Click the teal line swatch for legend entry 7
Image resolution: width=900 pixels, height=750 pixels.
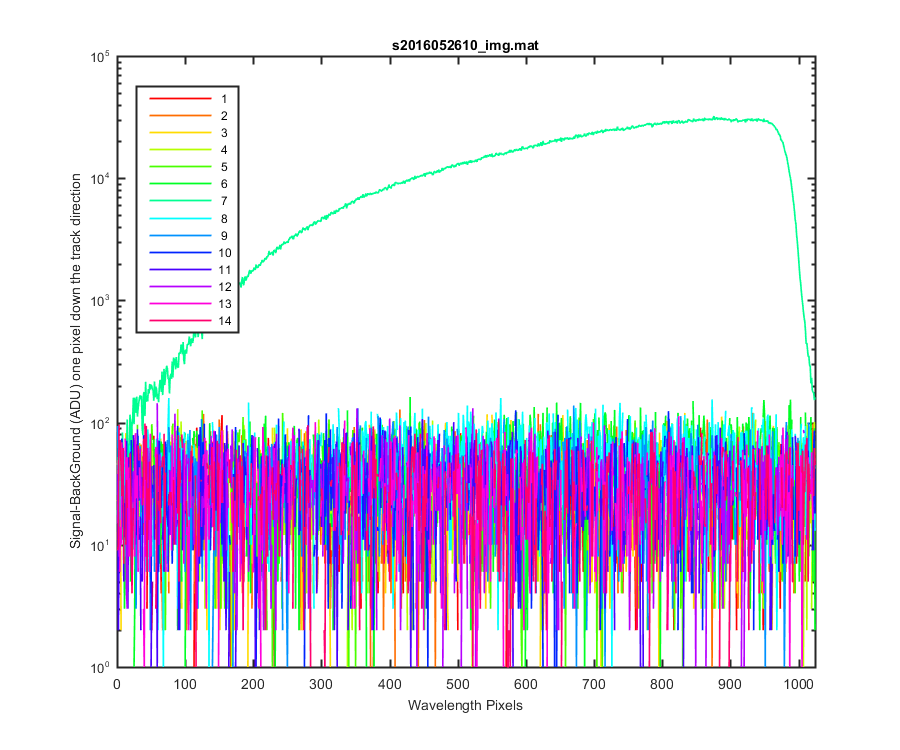point(180,201)
